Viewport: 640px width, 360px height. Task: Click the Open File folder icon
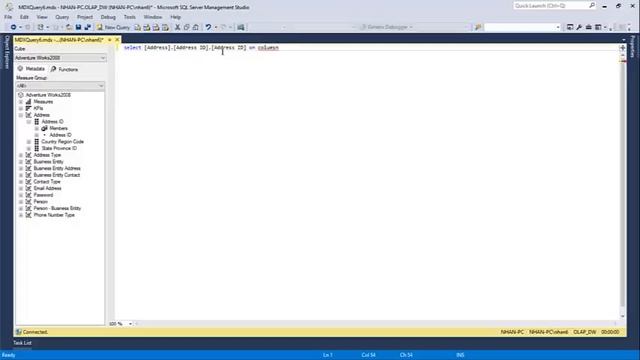[69, 27]
